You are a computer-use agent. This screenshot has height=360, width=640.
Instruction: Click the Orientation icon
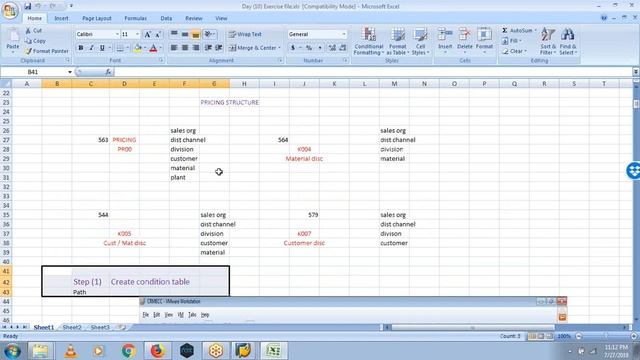pos(209,34)
